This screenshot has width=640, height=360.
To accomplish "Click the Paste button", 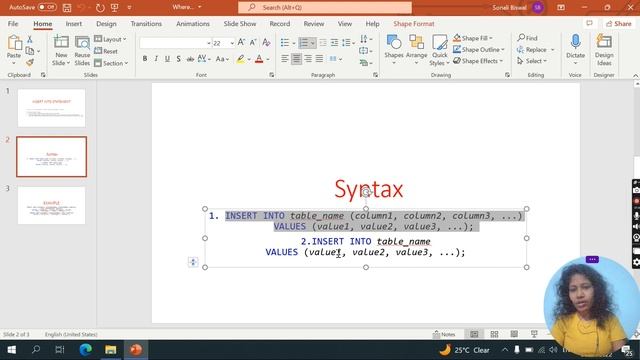I will coord(14,49).
